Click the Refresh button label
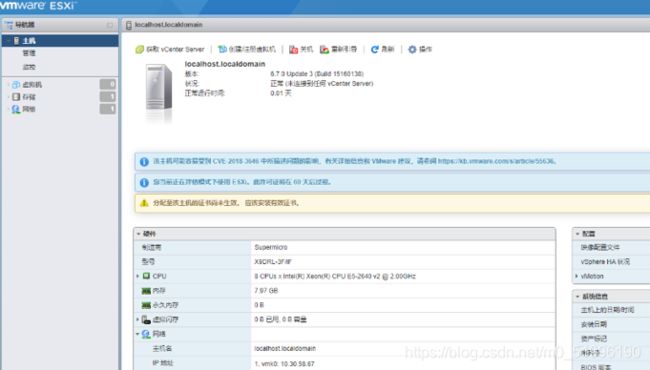 388,49
